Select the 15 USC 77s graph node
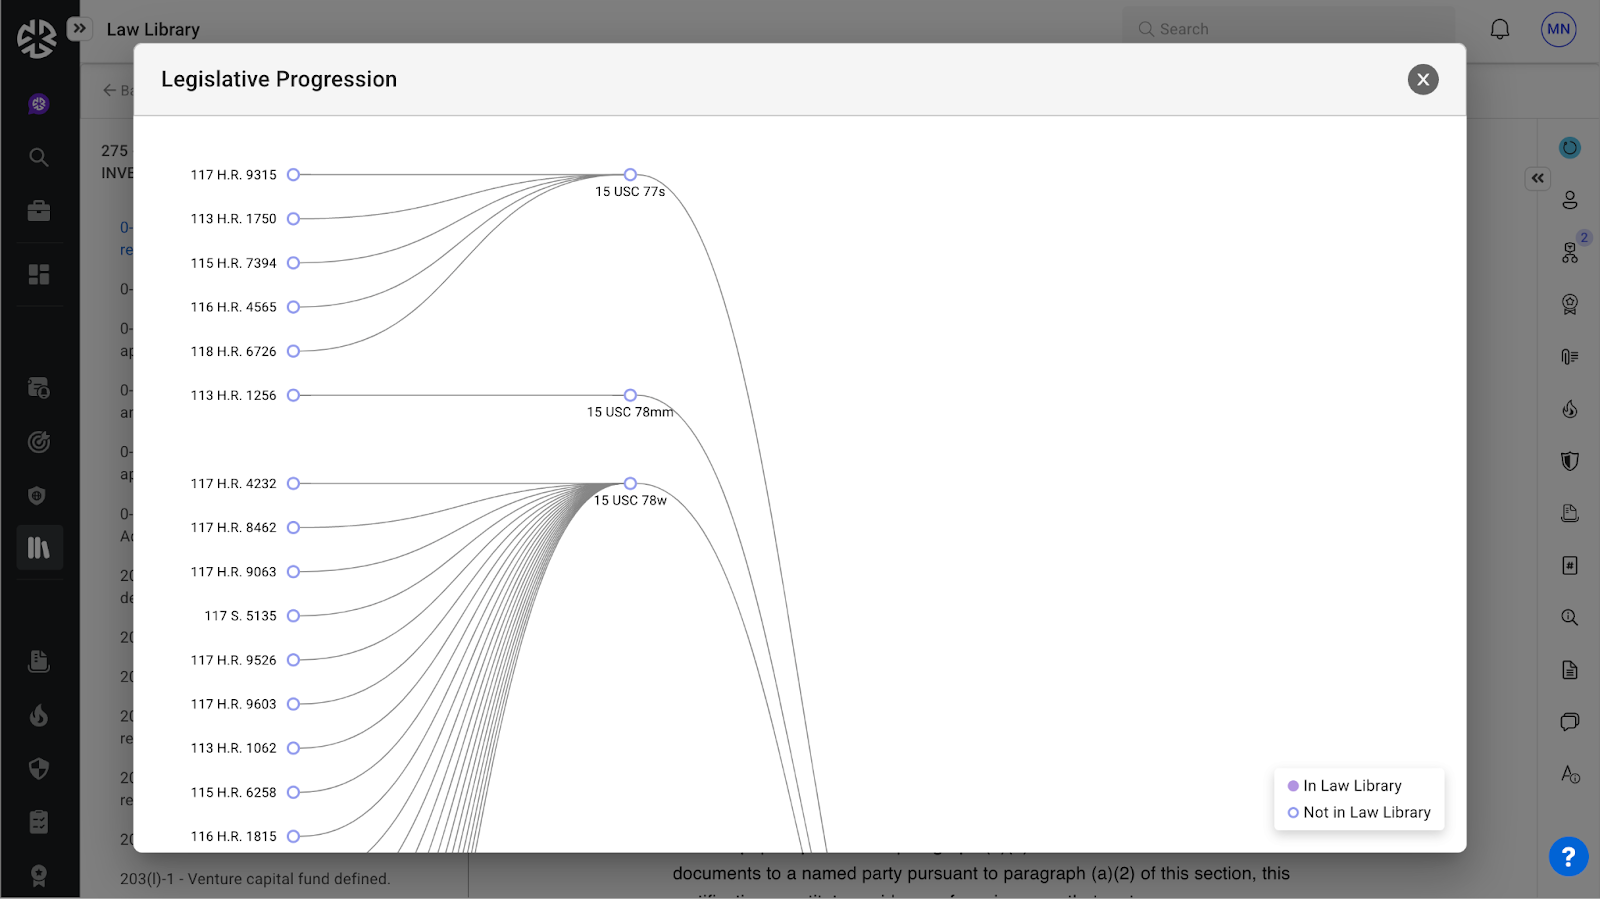 tap(630, 175)
